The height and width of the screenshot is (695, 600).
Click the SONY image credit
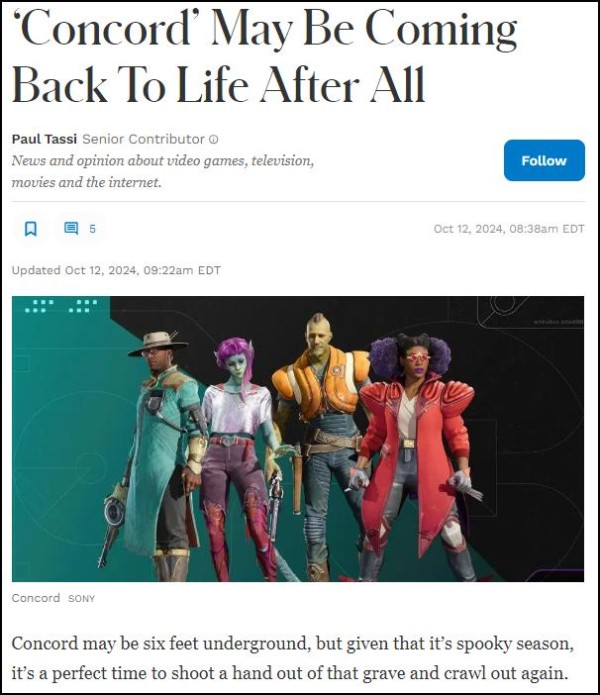82,599
